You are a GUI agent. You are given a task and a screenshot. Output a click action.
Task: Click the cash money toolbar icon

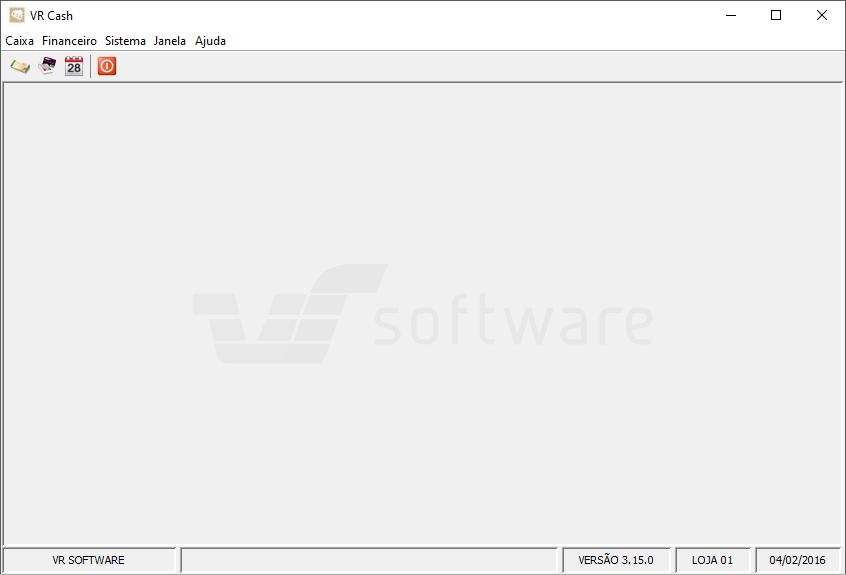(19, 66)
